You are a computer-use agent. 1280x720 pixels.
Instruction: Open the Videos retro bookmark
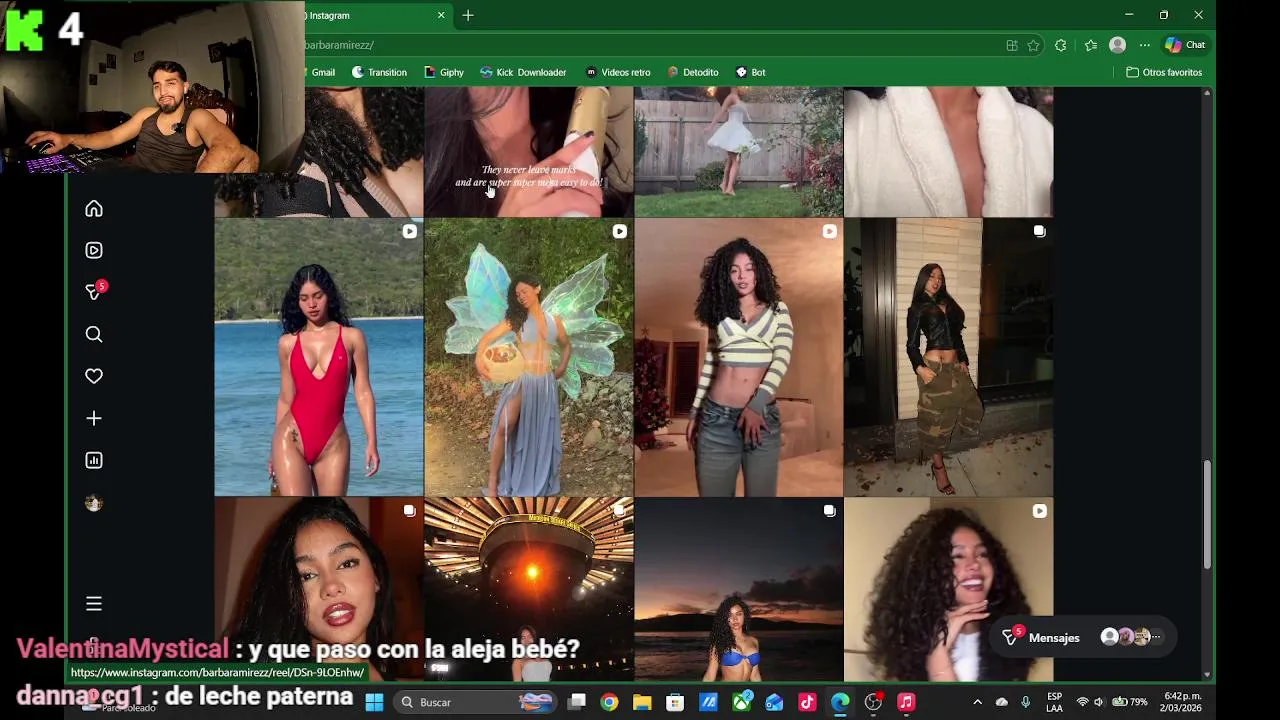coord(618,72)
